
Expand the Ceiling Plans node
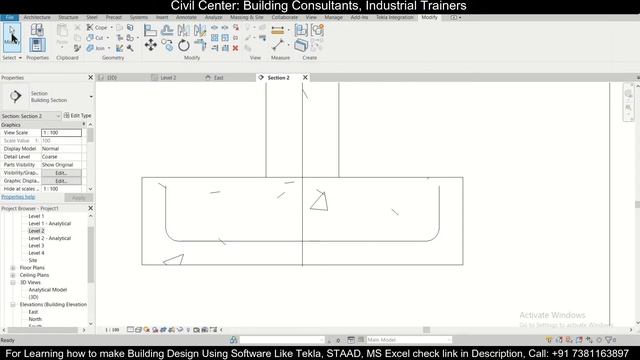point(13,275)
